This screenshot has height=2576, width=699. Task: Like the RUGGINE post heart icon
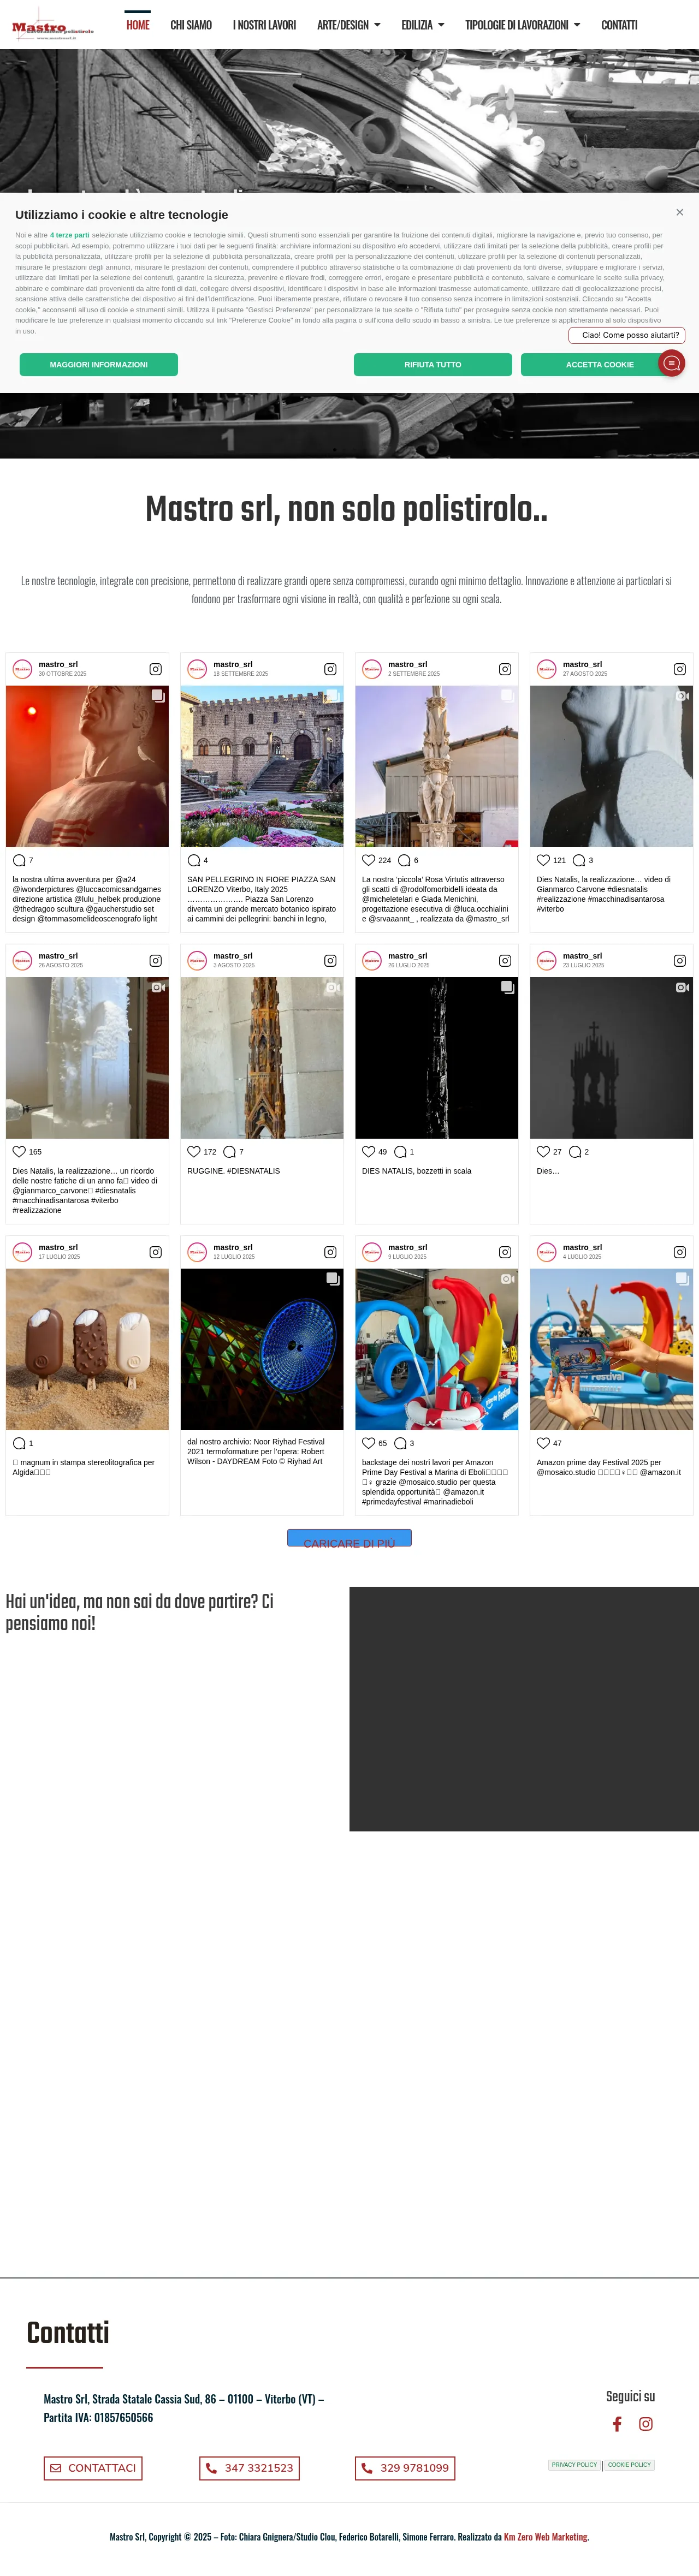coord(194,1151)
